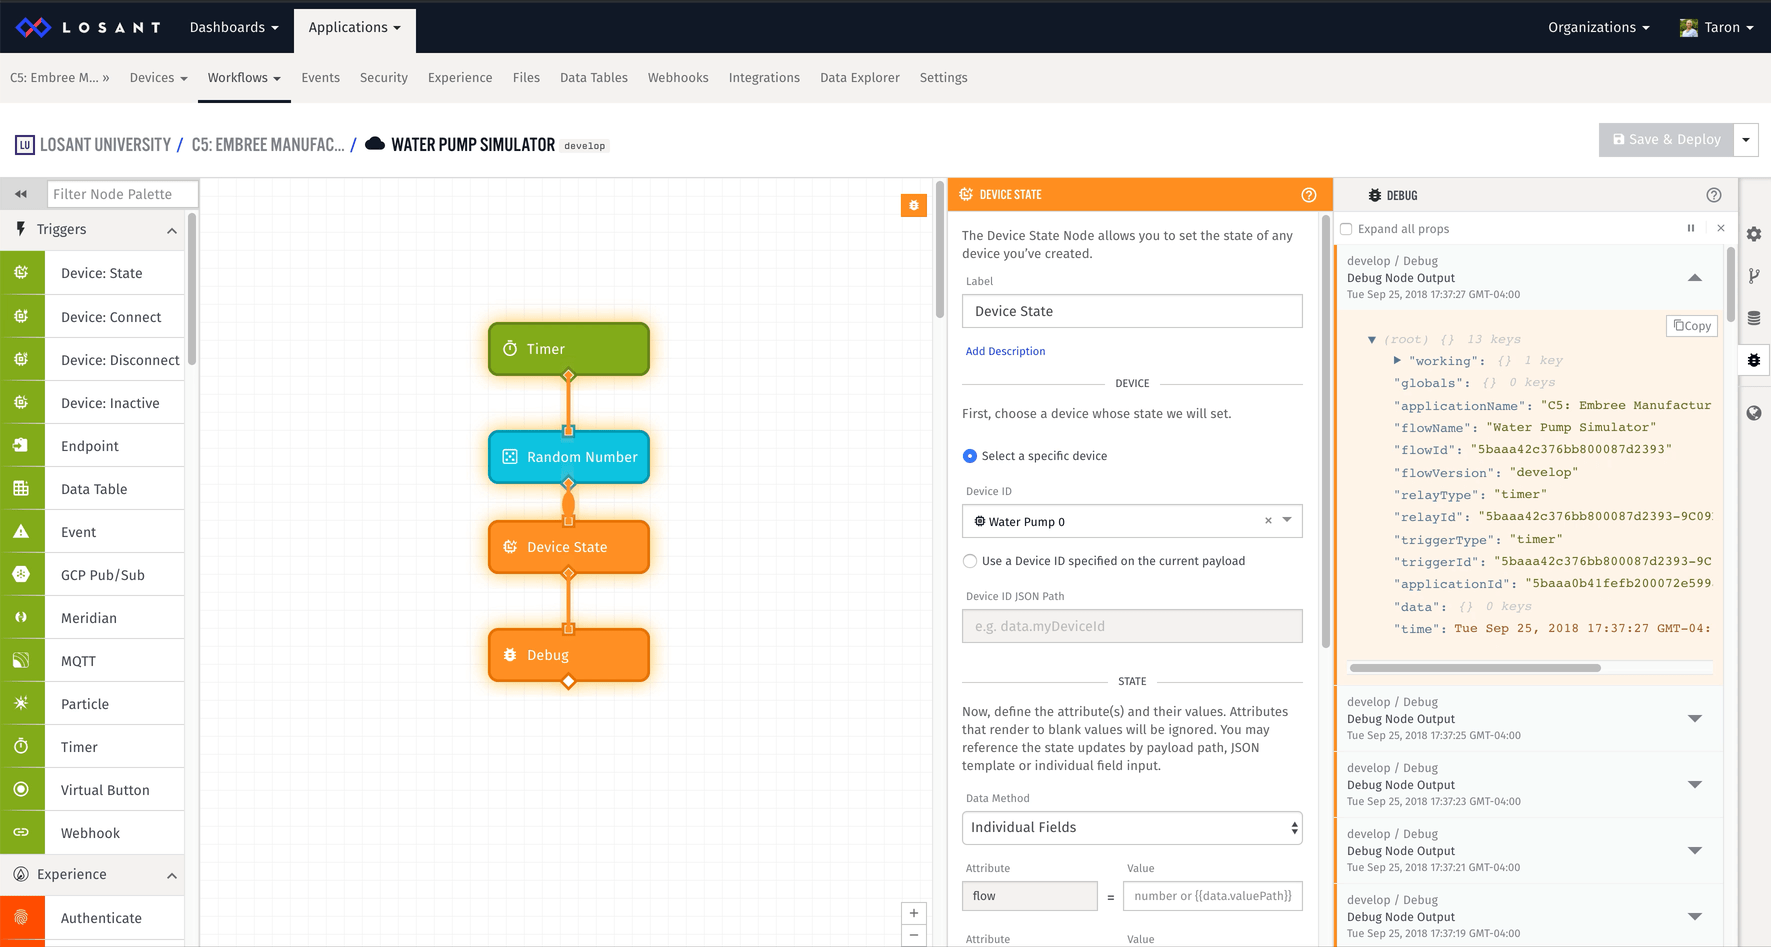Image resolution: width=1771 pixels, height=947 pixels.
Task: Select the Device: State trigger icon
Action: [x=21, y=273]
